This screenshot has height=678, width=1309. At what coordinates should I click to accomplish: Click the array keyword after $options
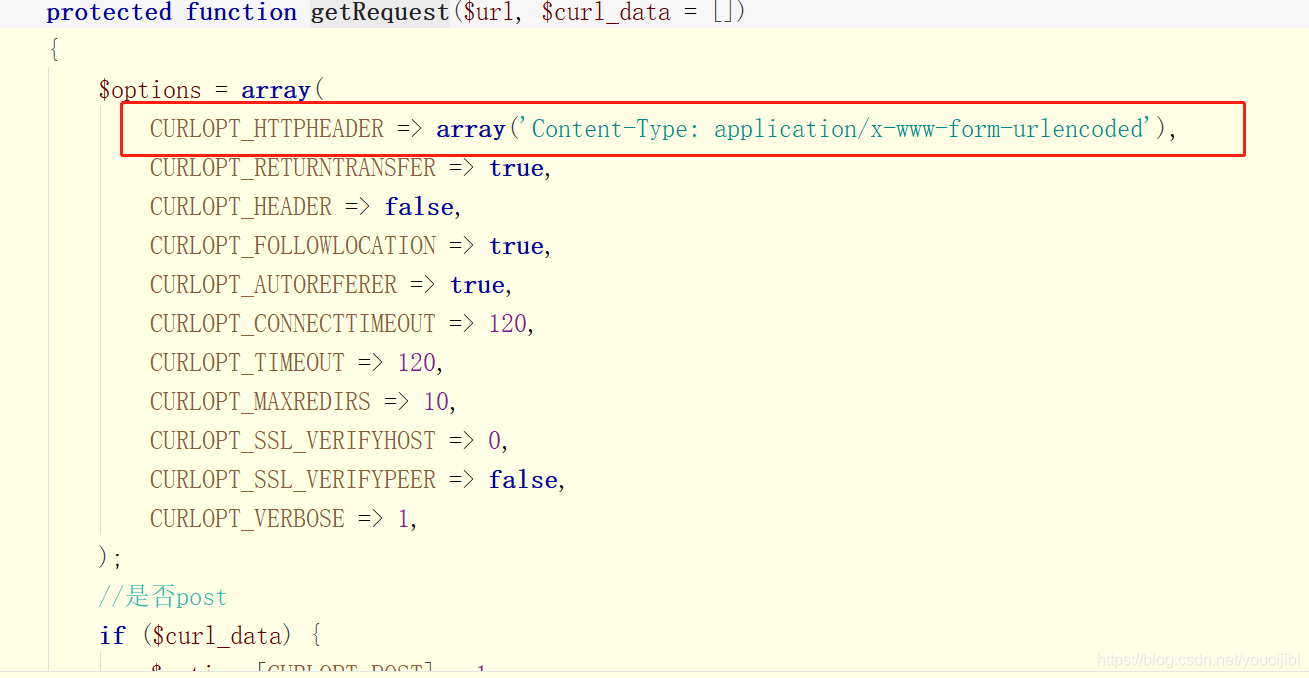[276, 90]
